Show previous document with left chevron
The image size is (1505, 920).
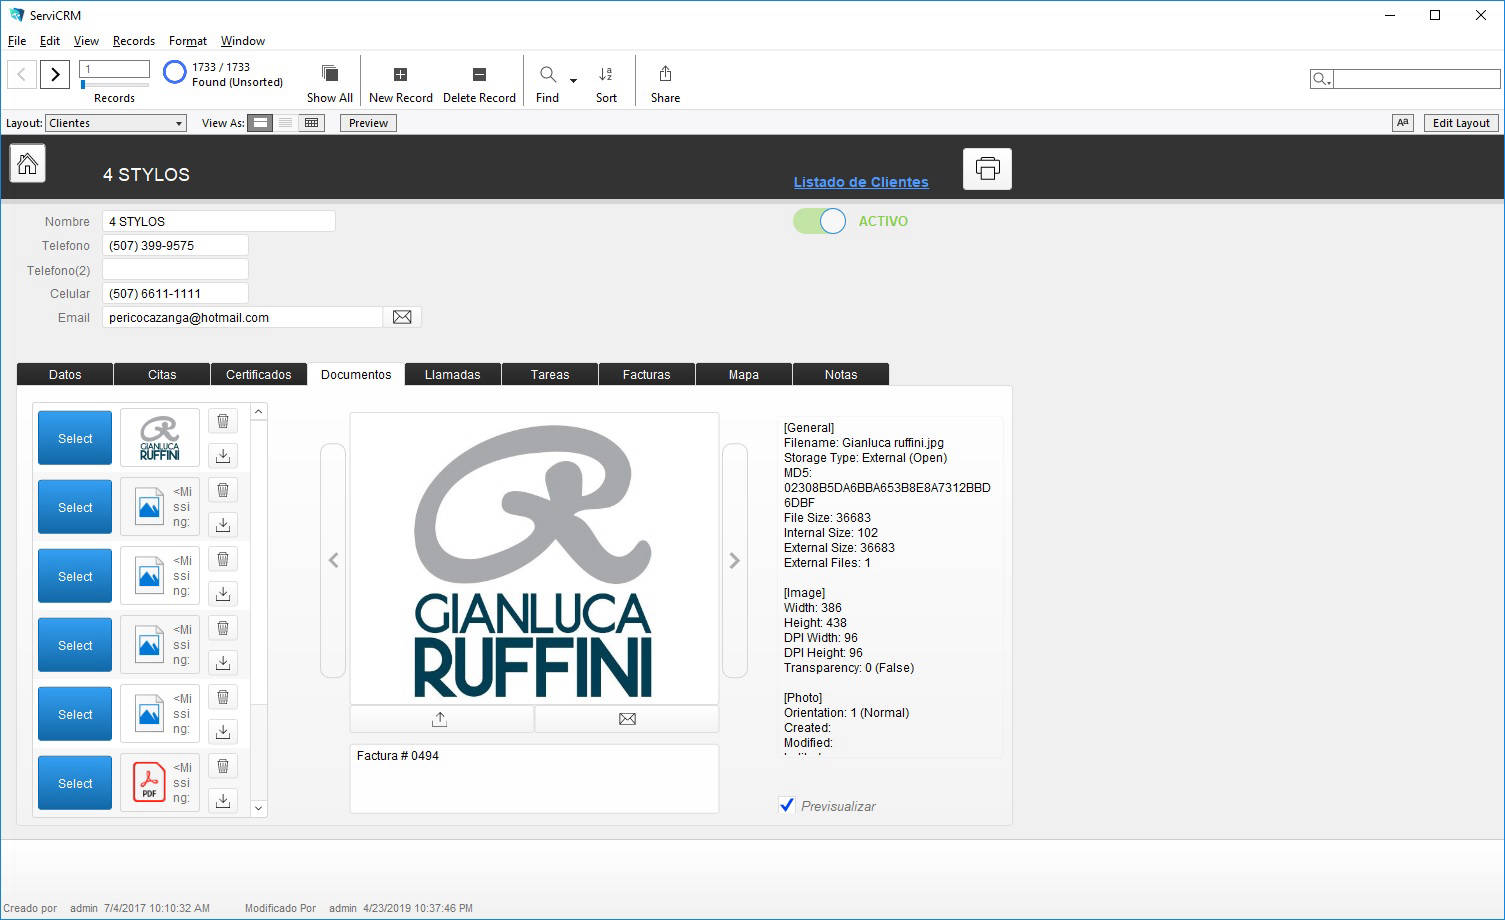[x=333, y=560]
